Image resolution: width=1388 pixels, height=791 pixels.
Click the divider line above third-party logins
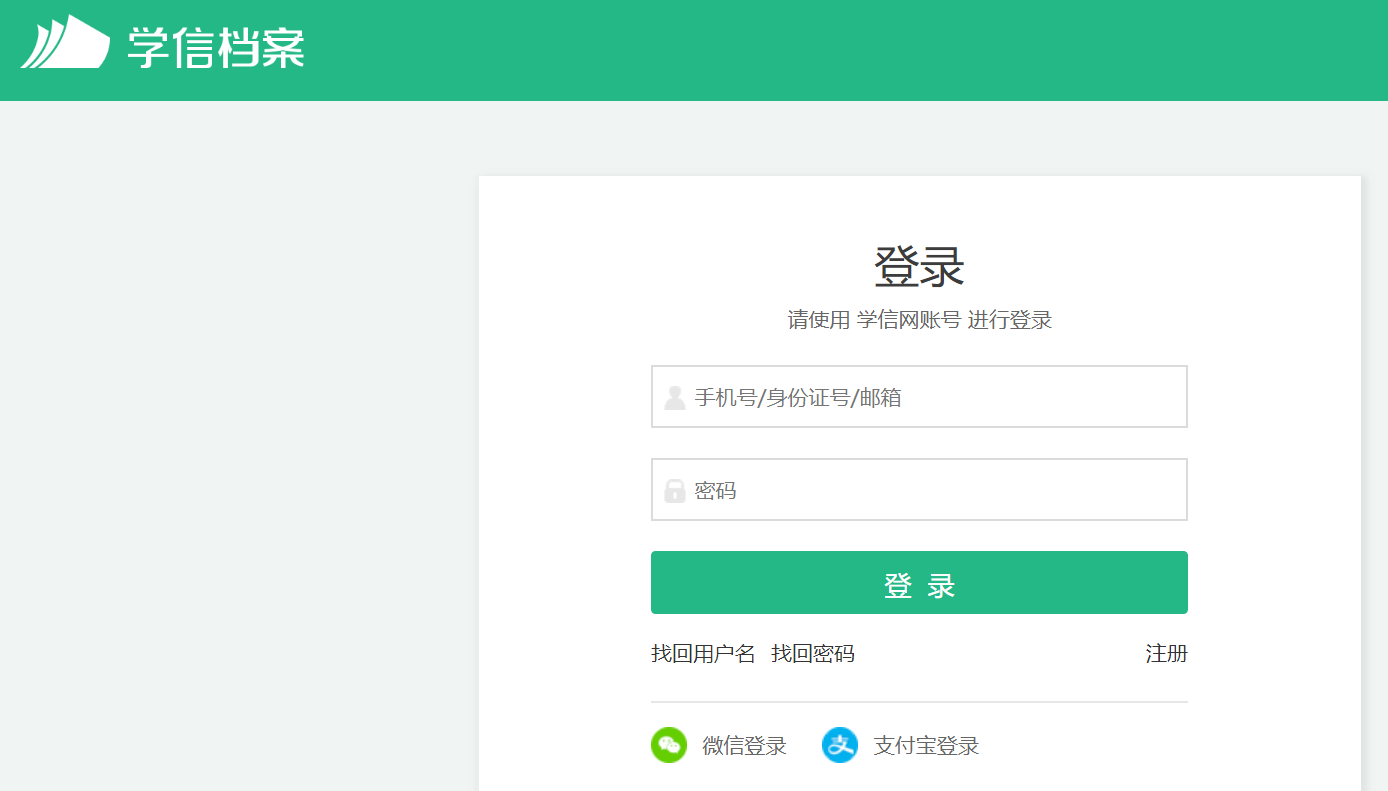click(919, 702)
